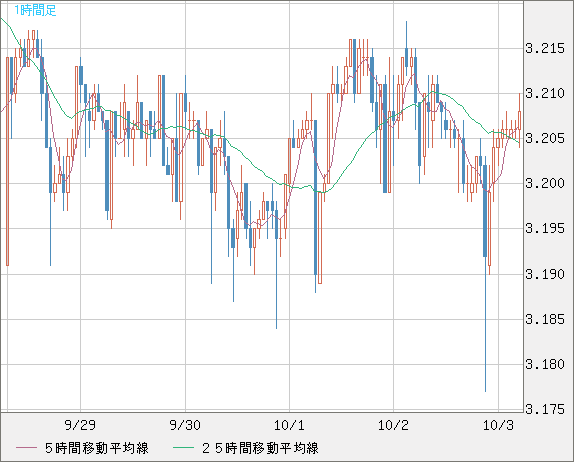Click the 10/3 date axis label
The image size is (574, 462).
click(498, 425)
